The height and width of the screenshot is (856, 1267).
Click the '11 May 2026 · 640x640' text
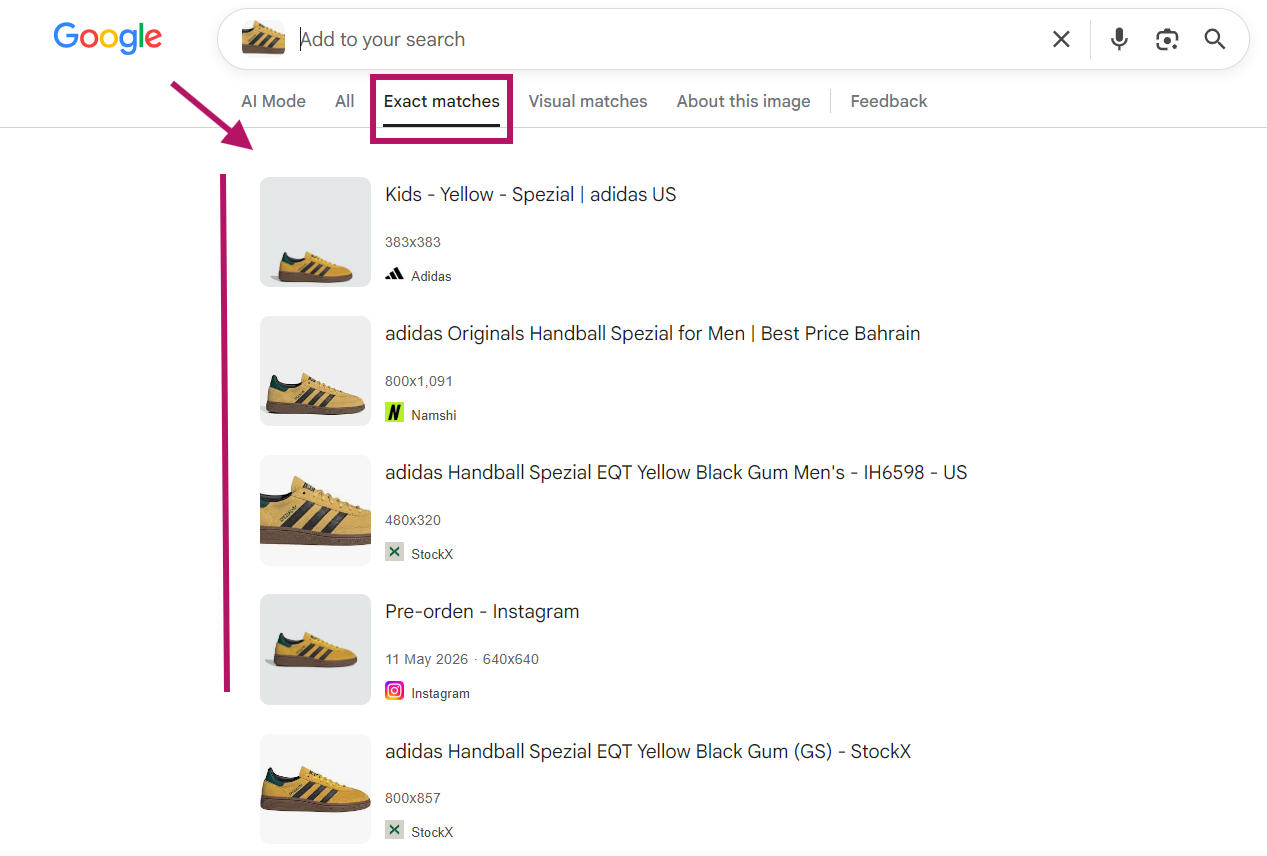(462, 659)
